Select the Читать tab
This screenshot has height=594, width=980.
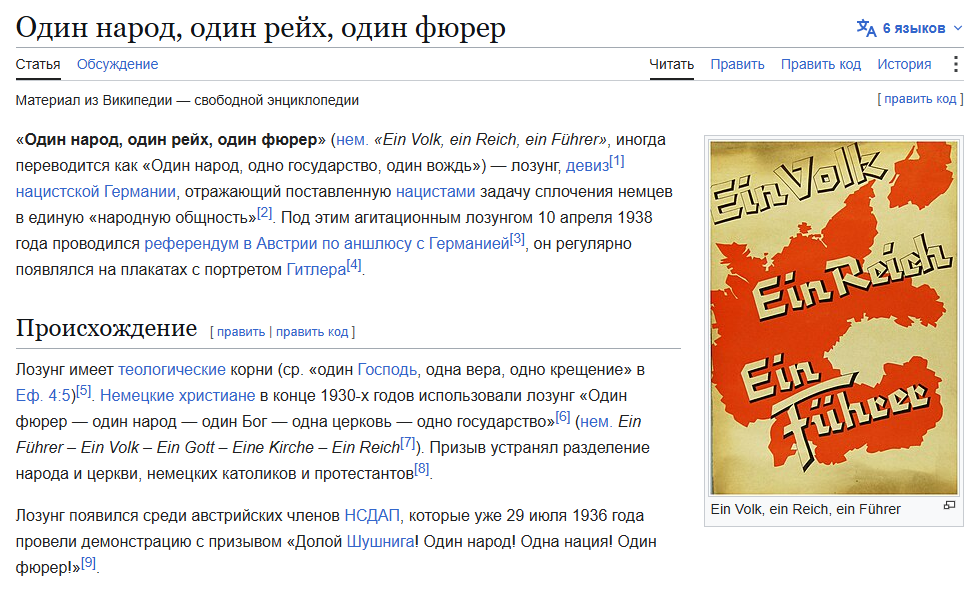(671, 64)
